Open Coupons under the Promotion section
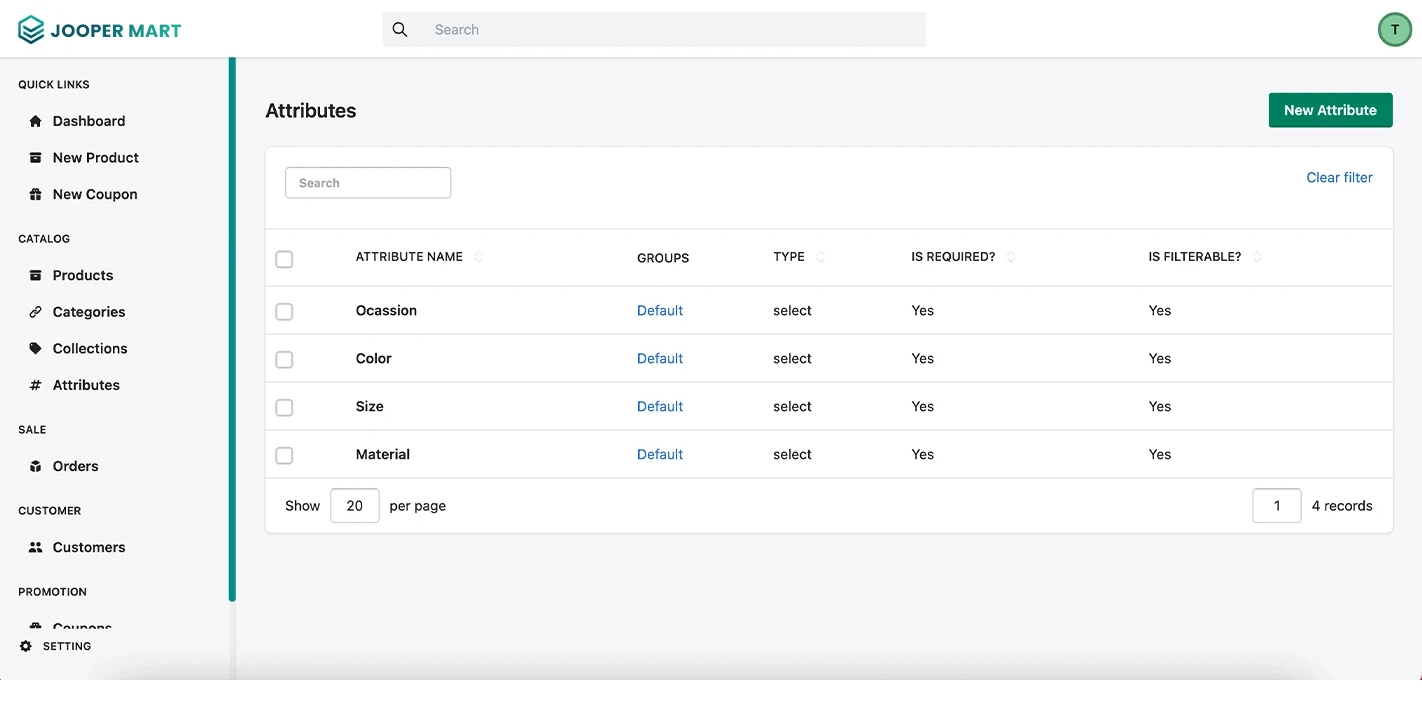 (80, 626)
